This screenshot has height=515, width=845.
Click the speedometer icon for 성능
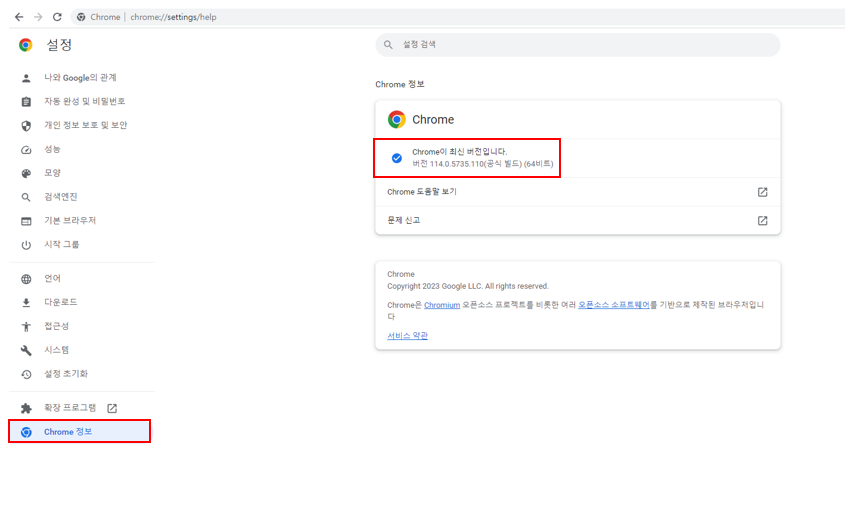(x=26, y=150)
